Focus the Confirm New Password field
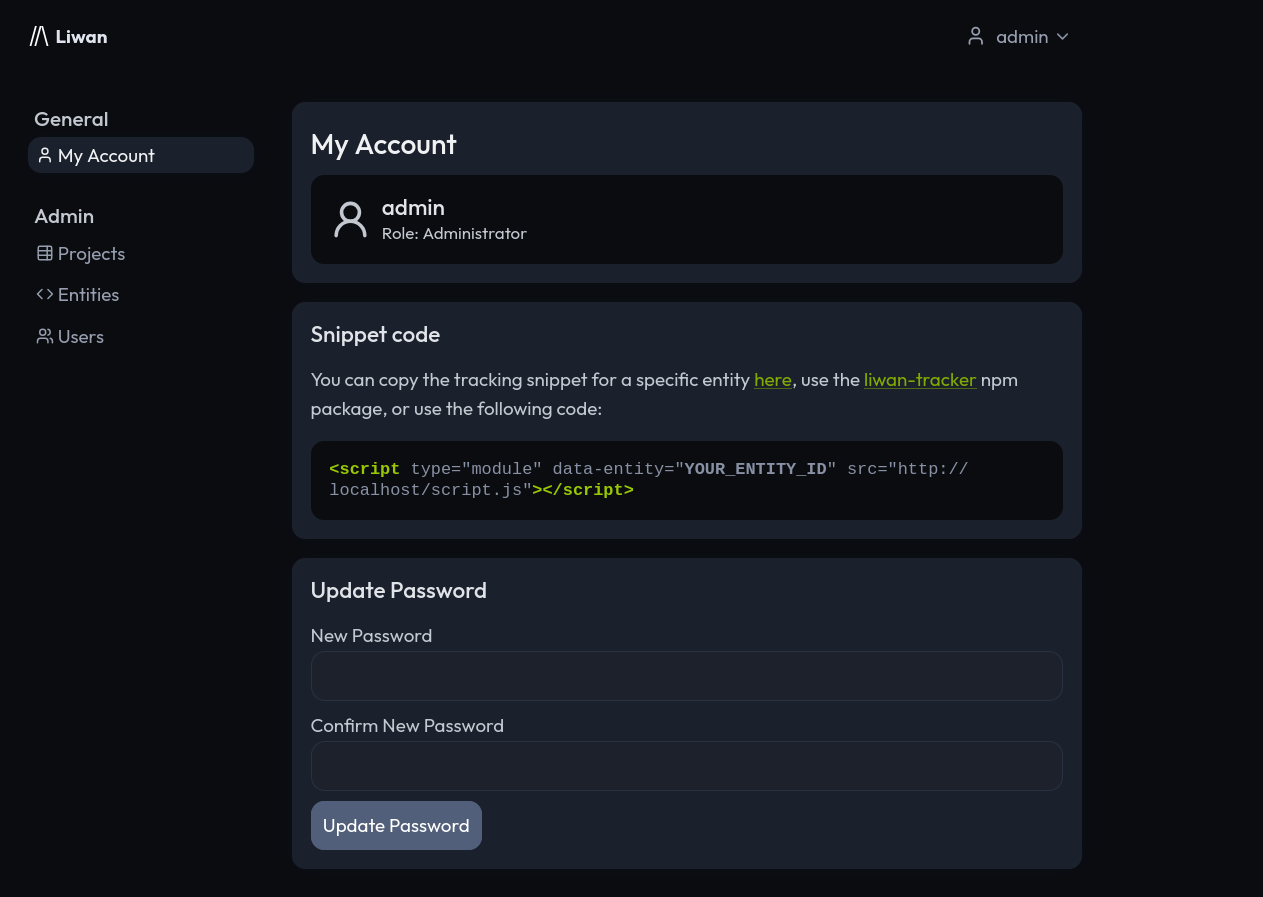This screenshot has width=1263, height=897. (x=687, y=766)
